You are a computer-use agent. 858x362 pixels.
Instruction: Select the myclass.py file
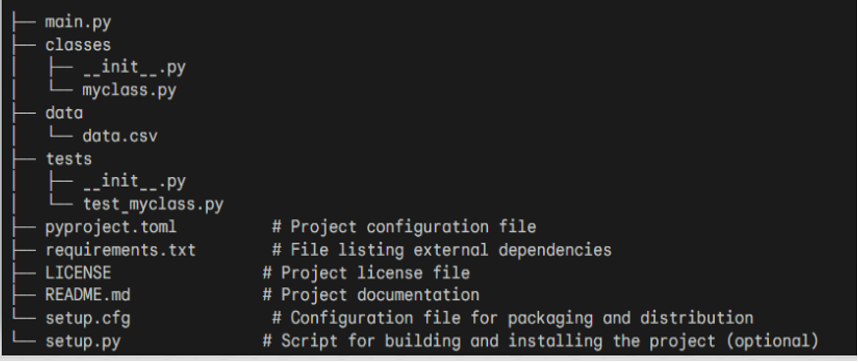coord(129,90)
